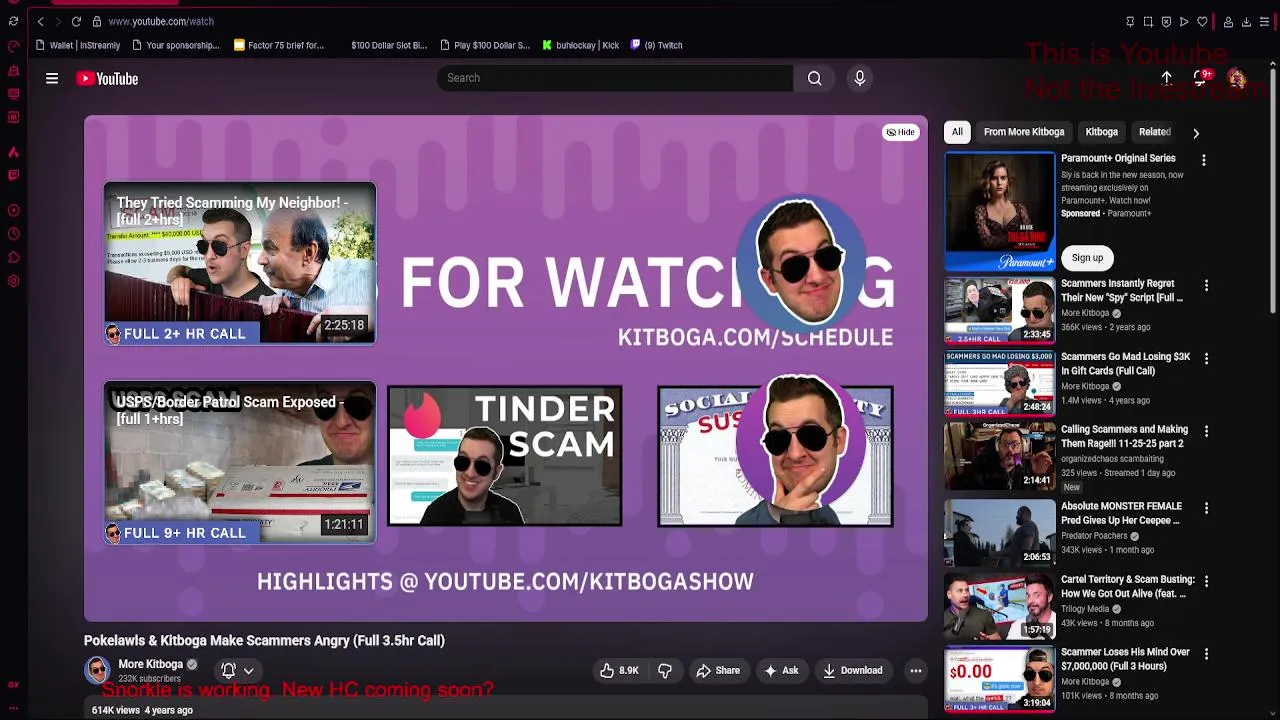Open the Kitboga subscribe circle on end screen
Image resolution: width=1280 pixels, height=720 pixels.
(x=800, y=263)
